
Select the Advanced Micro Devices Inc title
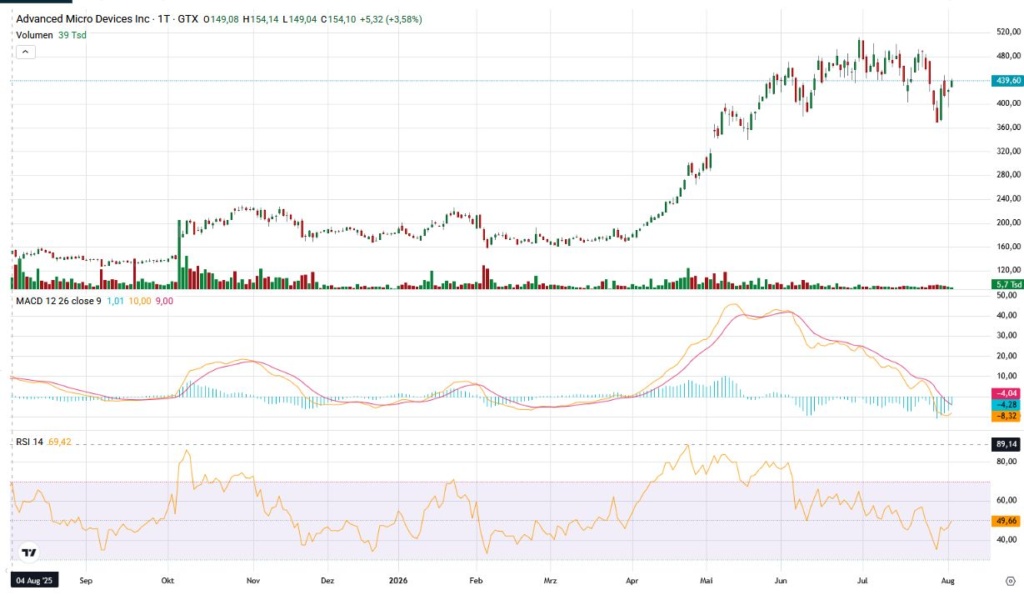(83, 20)
